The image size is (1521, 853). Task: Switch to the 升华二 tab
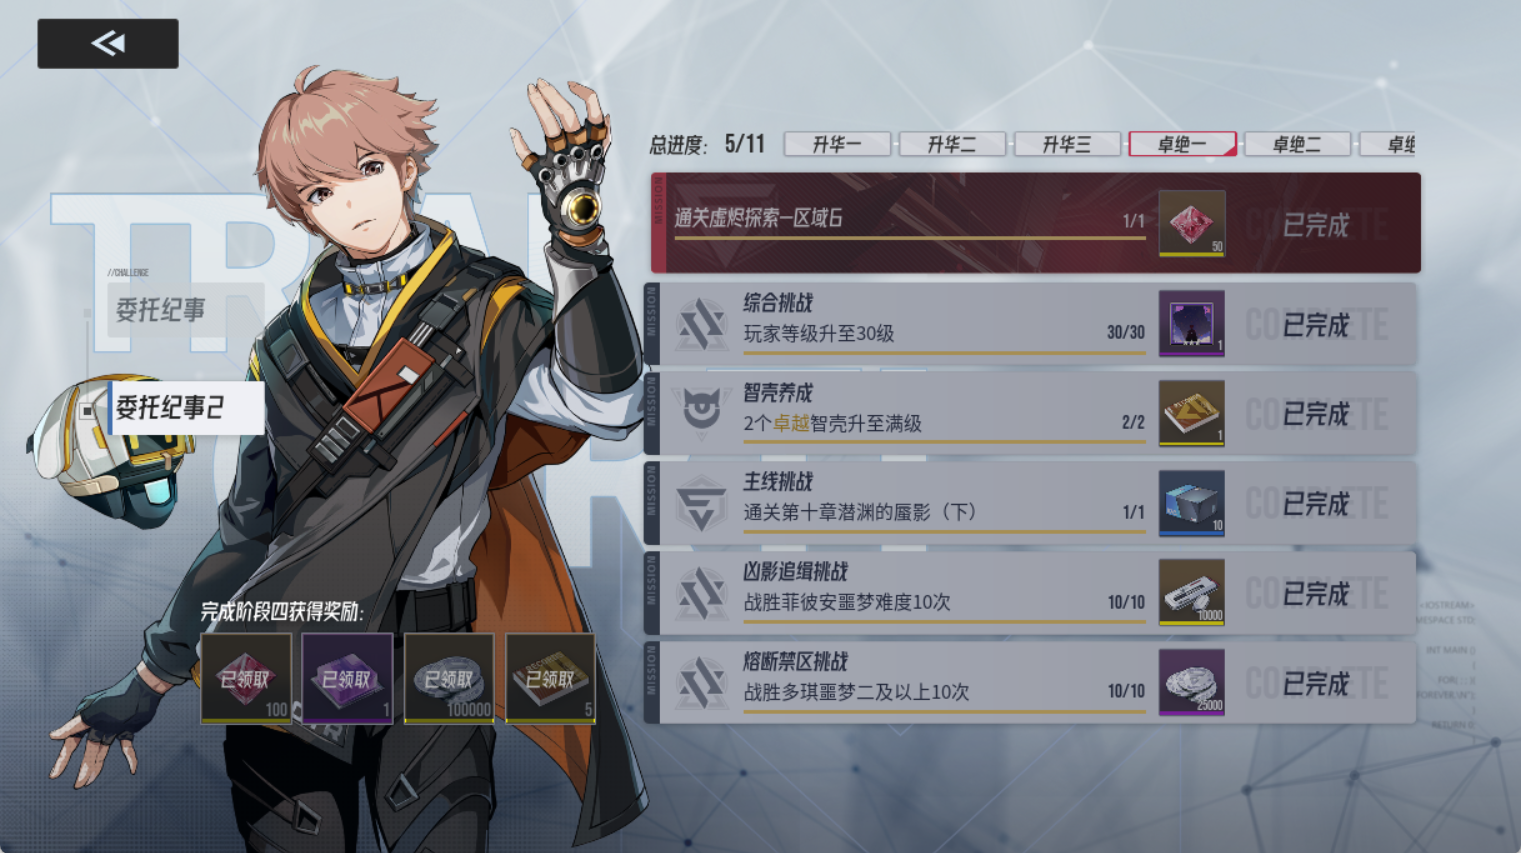point(952,144)
